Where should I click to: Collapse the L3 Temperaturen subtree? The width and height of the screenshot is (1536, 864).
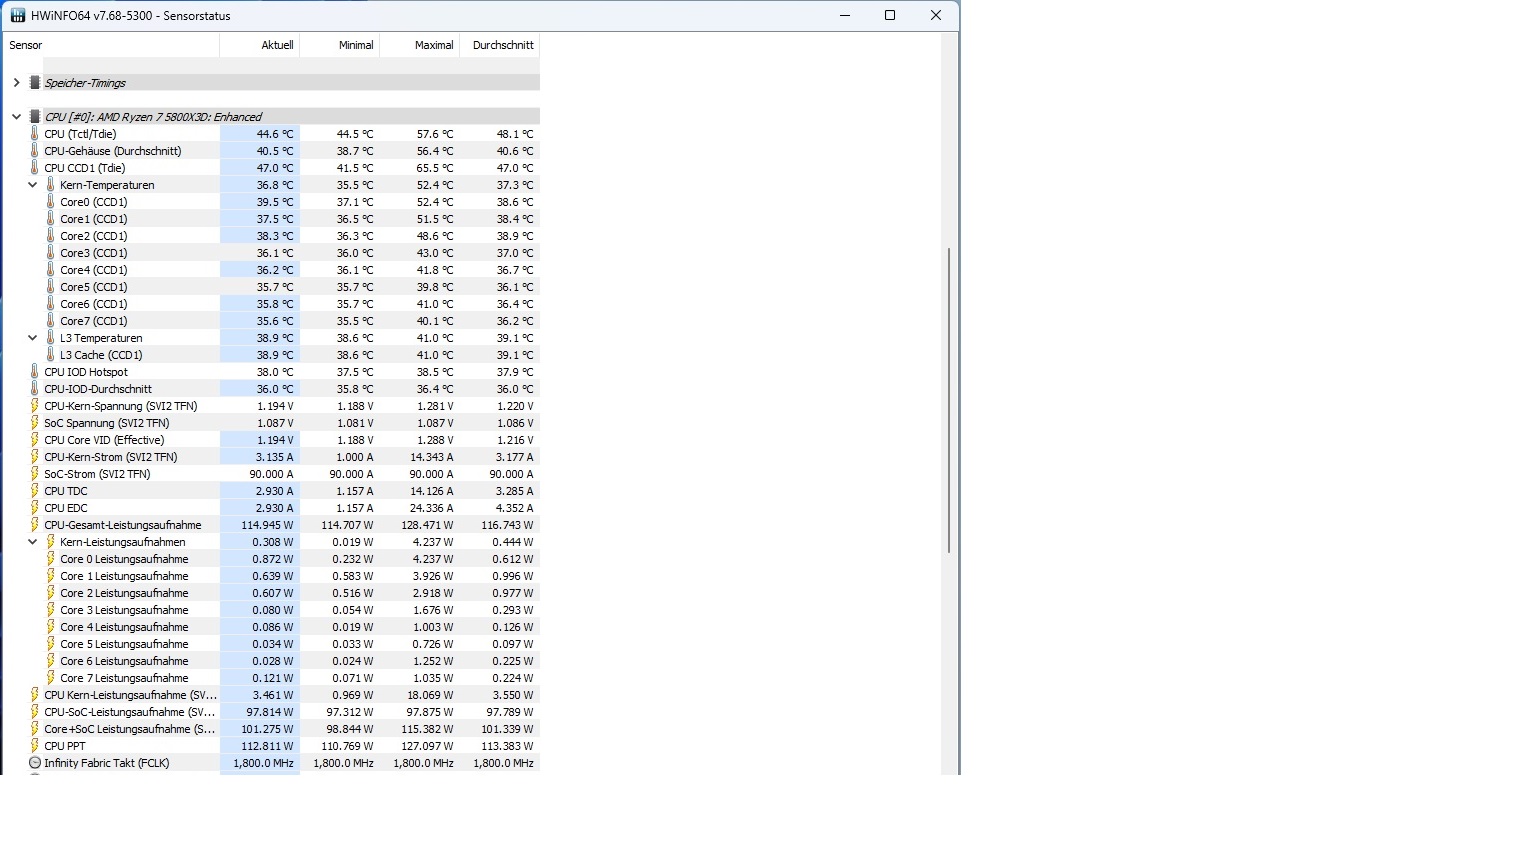point(32,338)
